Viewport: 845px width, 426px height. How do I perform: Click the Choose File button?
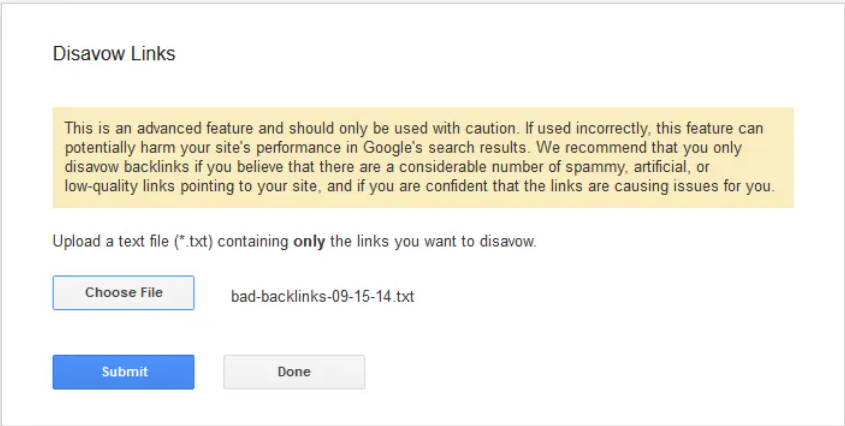point(123,293)
